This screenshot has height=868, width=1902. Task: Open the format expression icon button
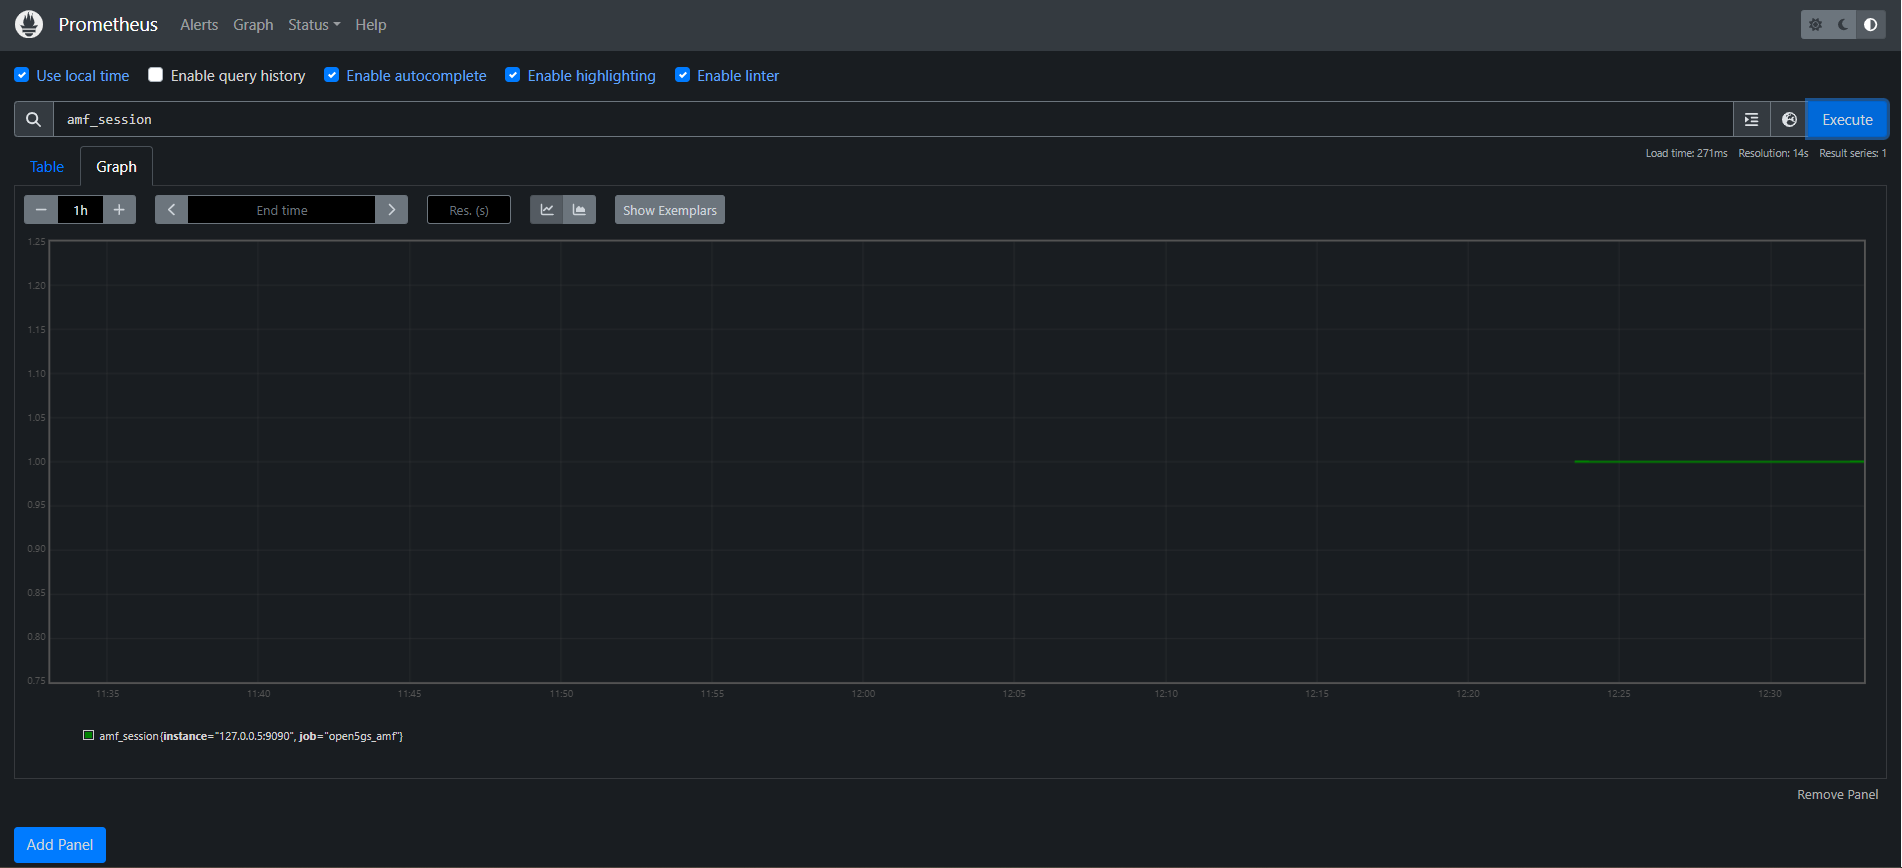click(1751, 120)
